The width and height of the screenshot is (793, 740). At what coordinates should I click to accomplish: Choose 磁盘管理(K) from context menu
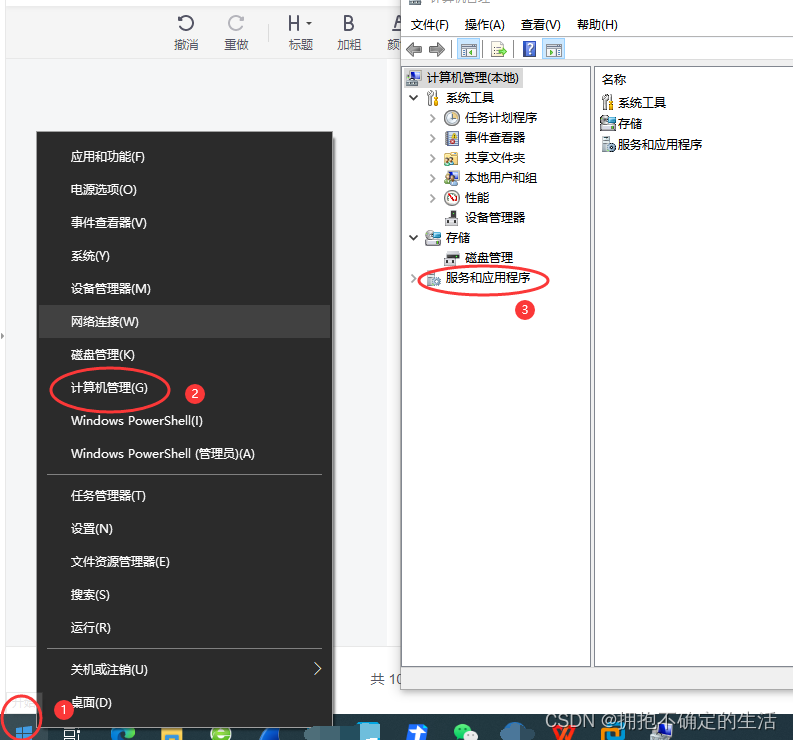tap(185, 354)
